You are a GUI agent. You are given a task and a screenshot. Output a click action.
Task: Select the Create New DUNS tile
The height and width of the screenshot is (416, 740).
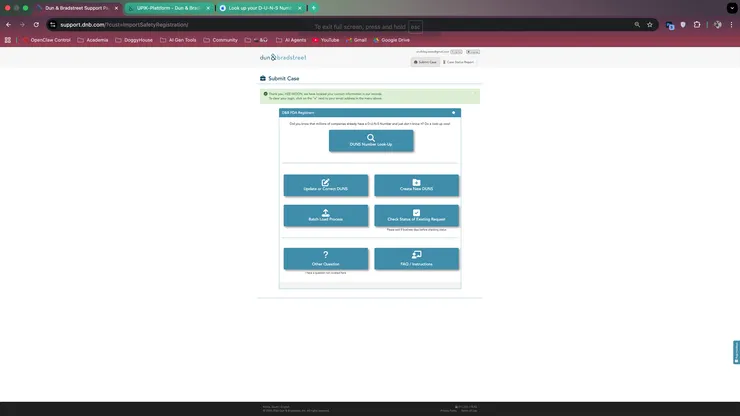[416, 185]
